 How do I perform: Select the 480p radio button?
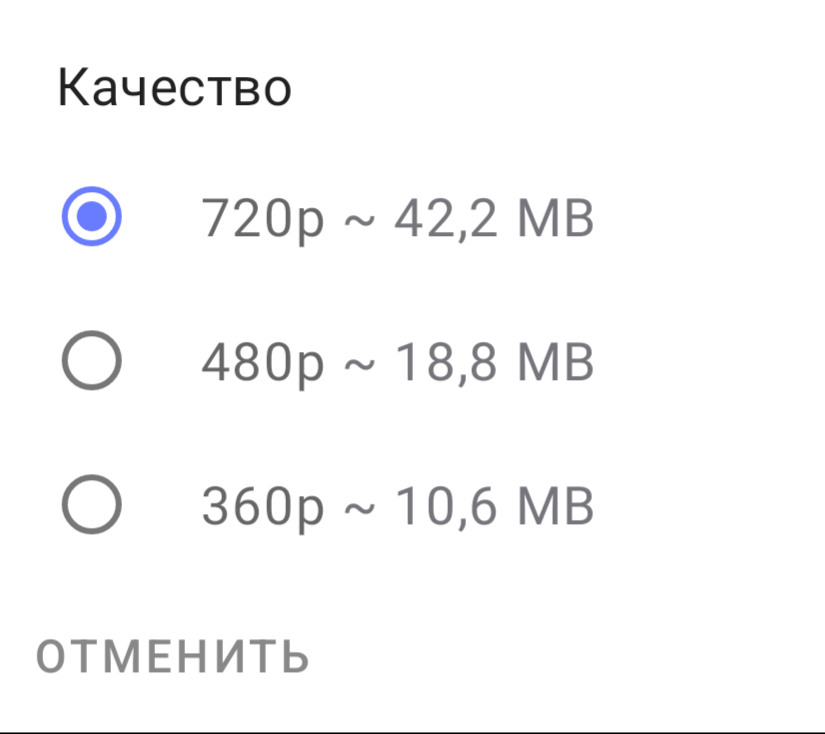tap(92, 361)
